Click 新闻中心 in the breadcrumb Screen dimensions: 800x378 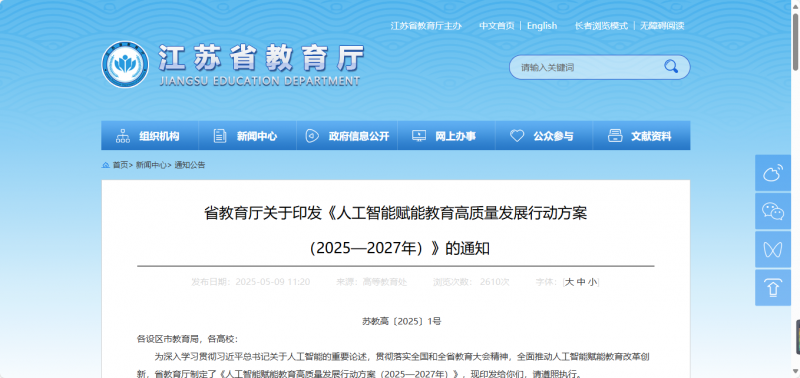[151, 165]
